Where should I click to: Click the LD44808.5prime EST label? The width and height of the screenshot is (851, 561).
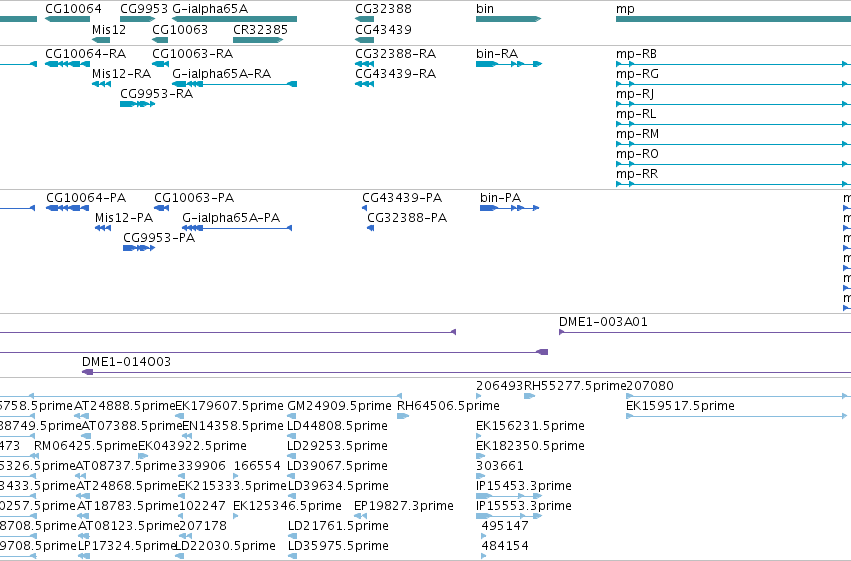338,426
